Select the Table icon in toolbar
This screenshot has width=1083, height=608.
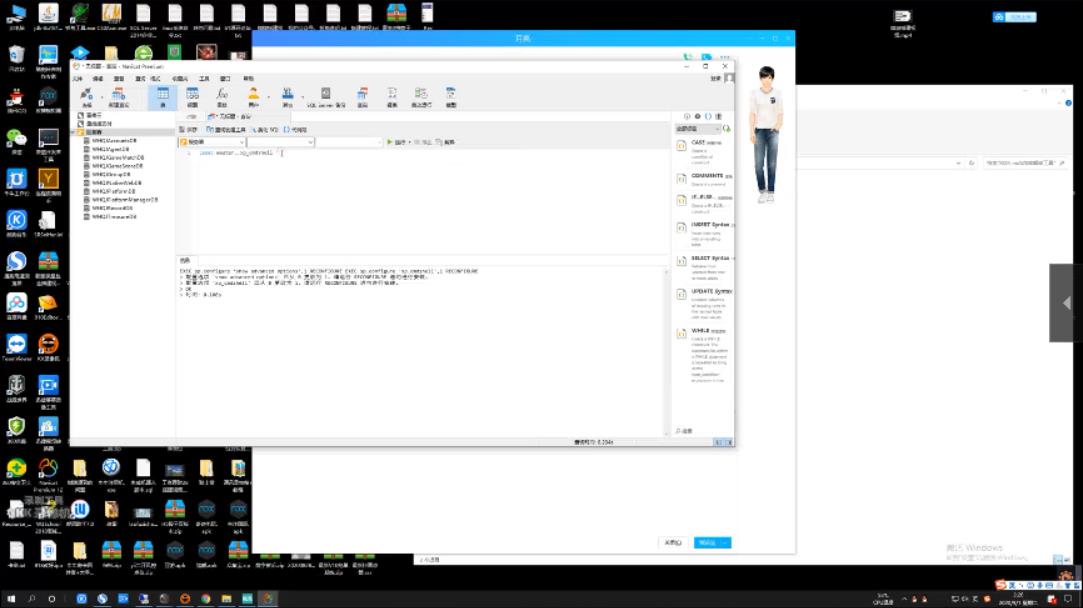pos(163,97)
